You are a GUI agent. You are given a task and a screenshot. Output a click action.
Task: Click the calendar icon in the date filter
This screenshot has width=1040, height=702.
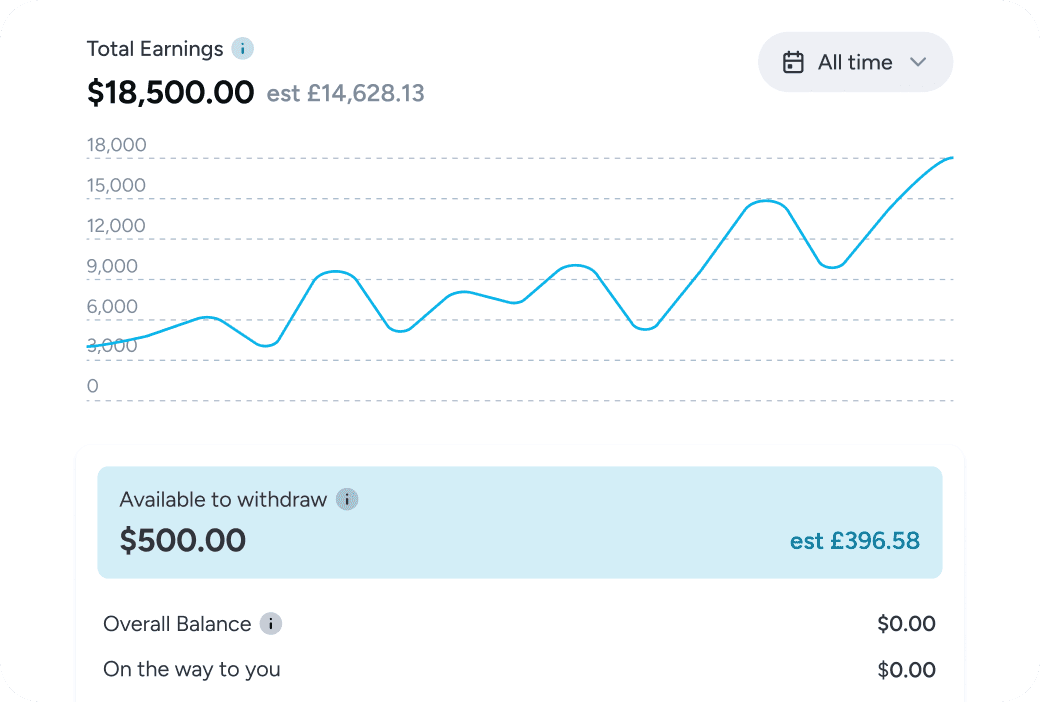[x=793, y=62]
